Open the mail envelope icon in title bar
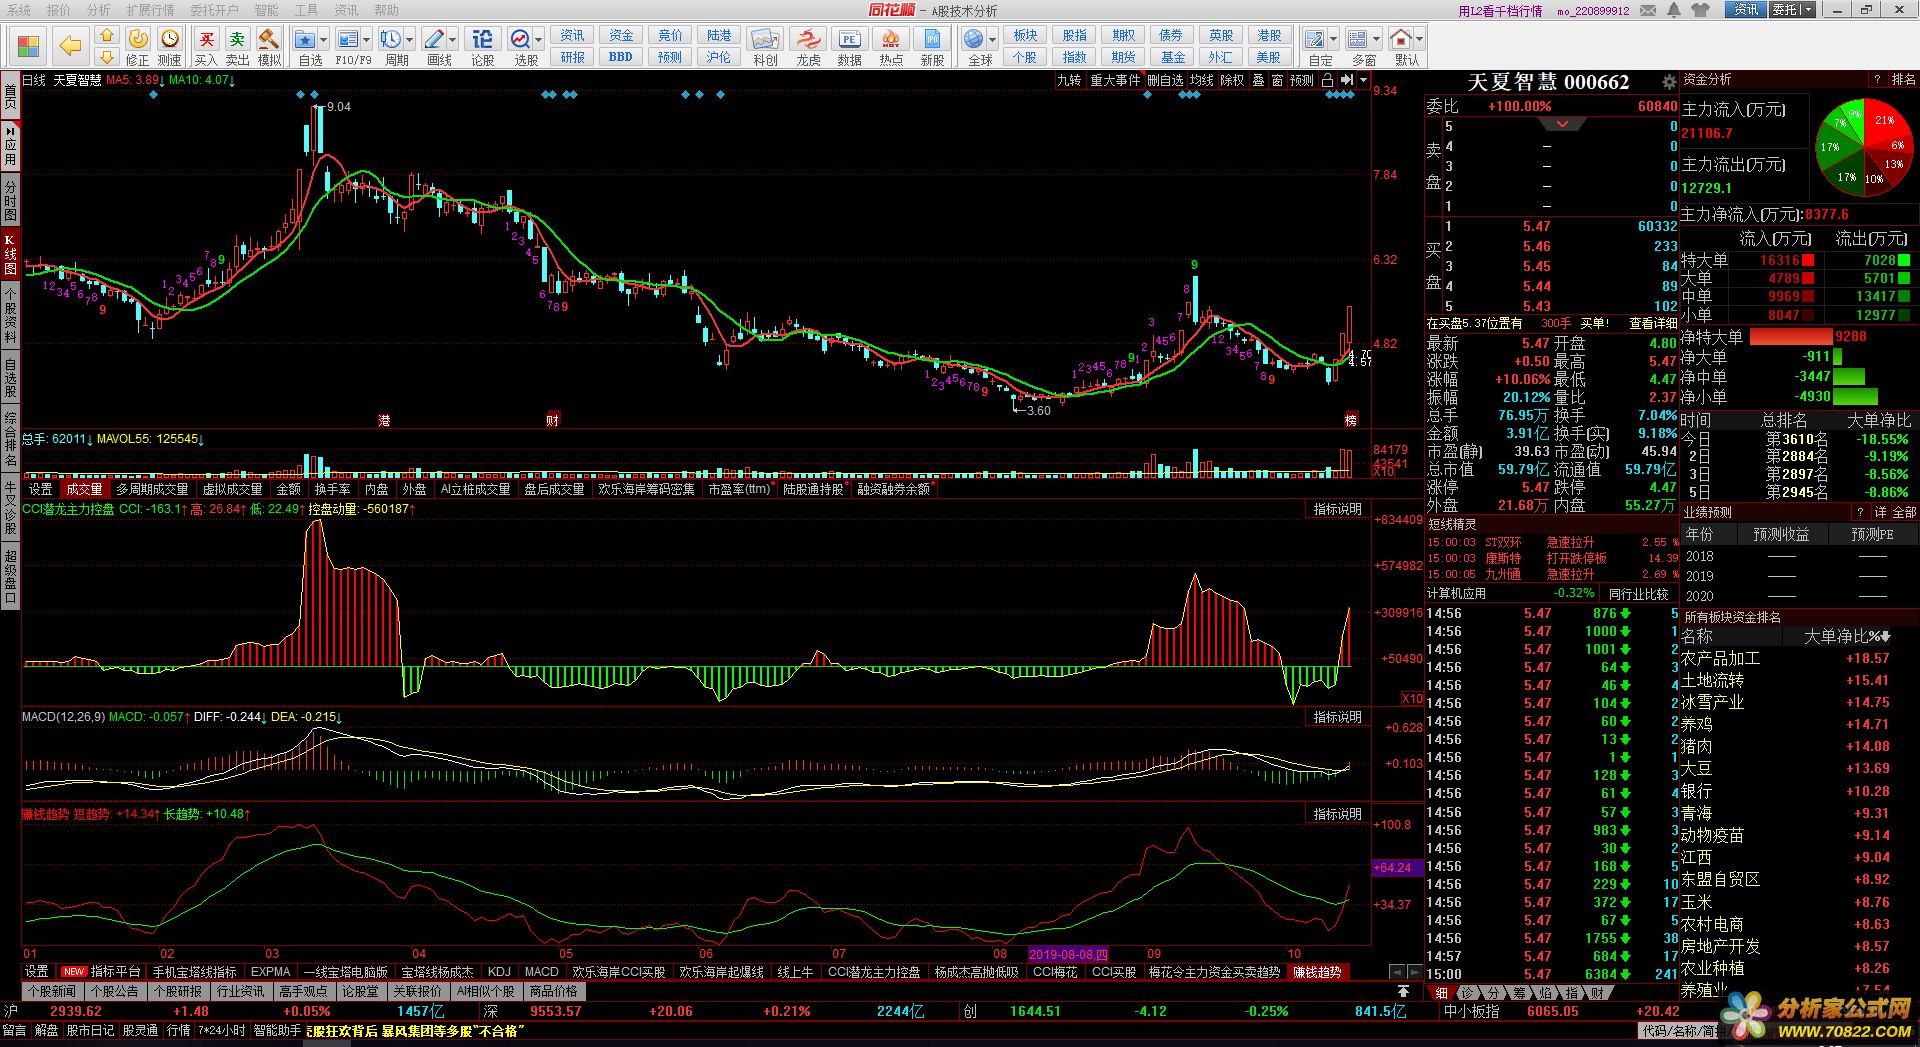This screenshot has width=1920, height=1047. 1649,10
